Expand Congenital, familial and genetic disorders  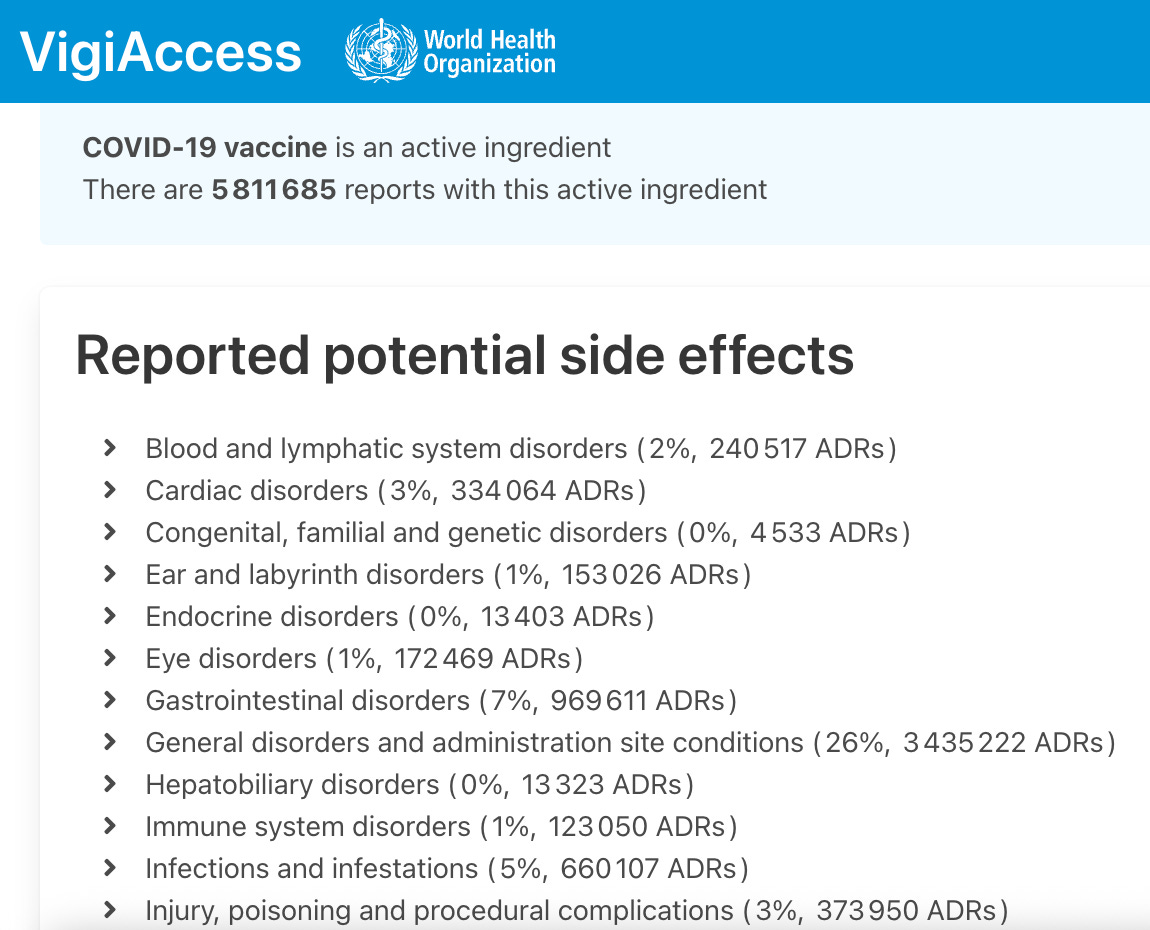[x=108, y=532]
